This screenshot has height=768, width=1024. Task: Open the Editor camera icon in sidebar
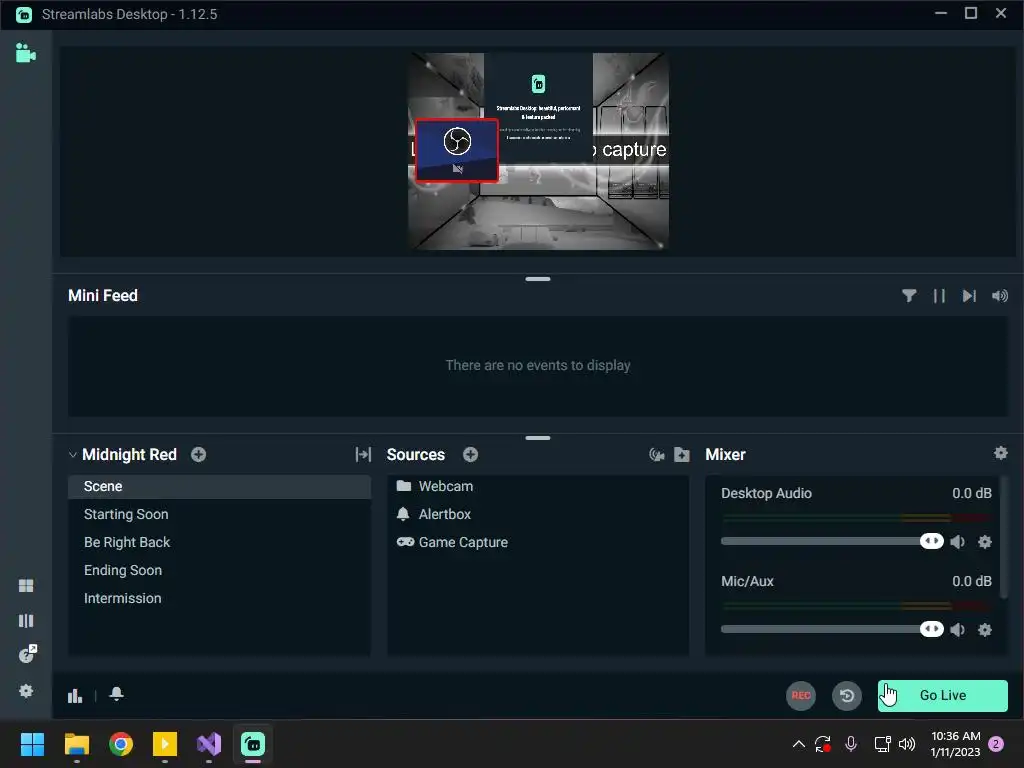tap(25, 53)
